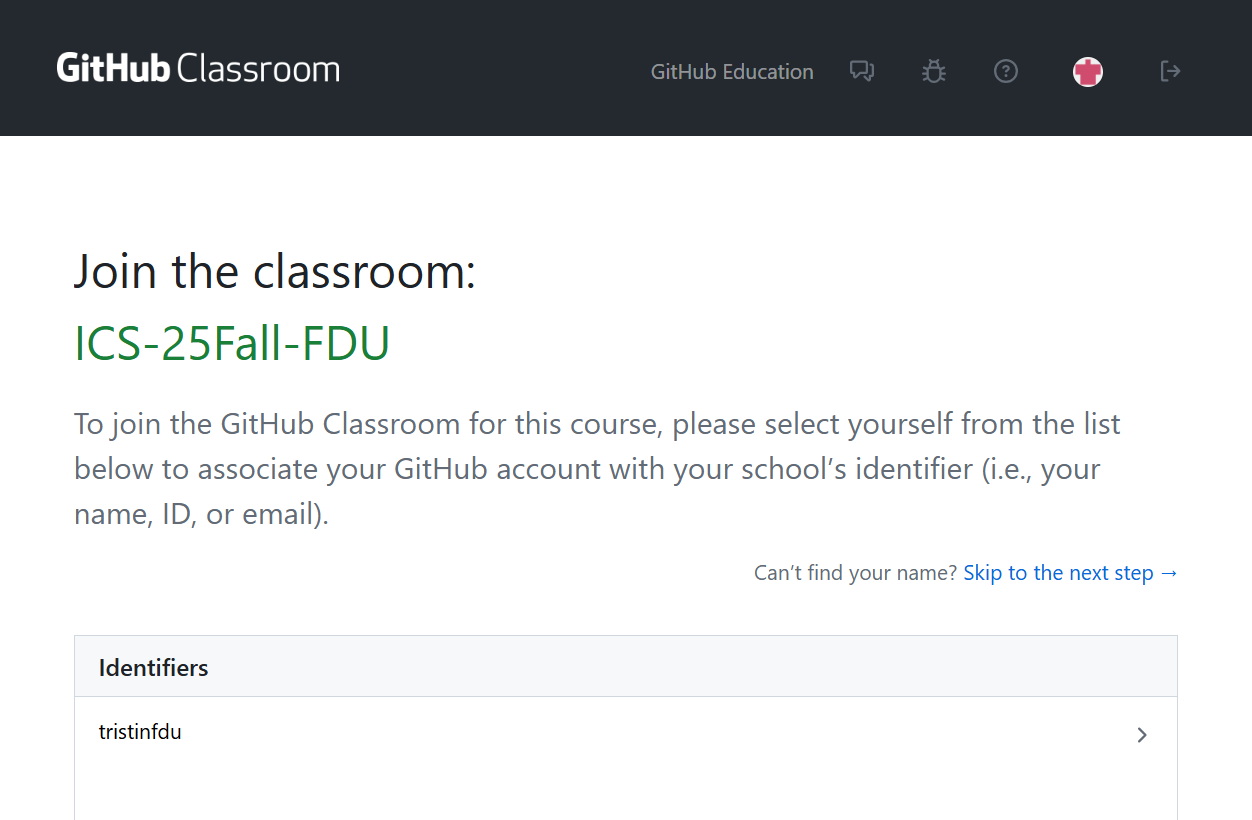1252x820 pixels.
Task: Click the Identifiers list header
Action: (x=154, y=668)
